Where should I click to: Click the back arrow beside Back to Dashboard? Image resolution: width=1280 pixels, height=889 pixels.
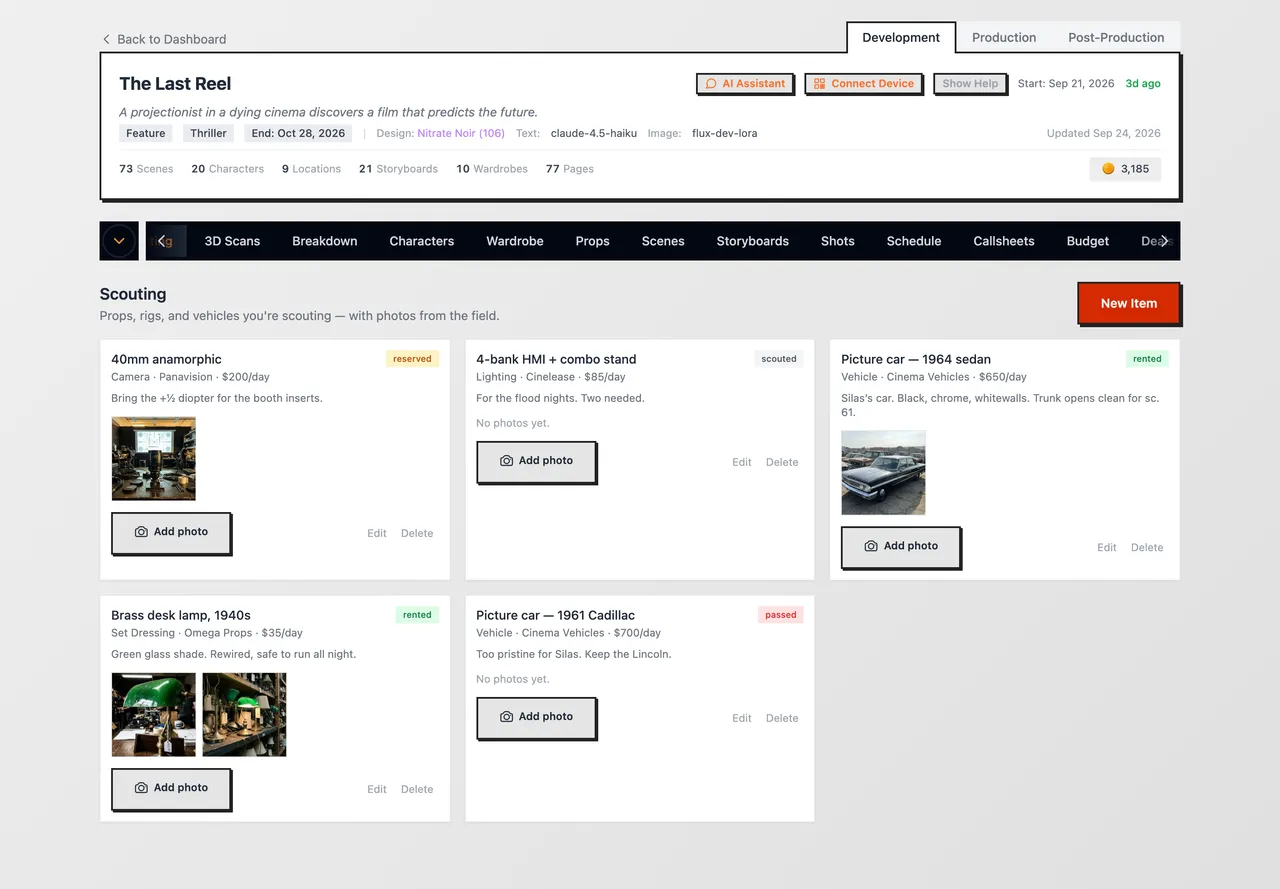(106, 39)
